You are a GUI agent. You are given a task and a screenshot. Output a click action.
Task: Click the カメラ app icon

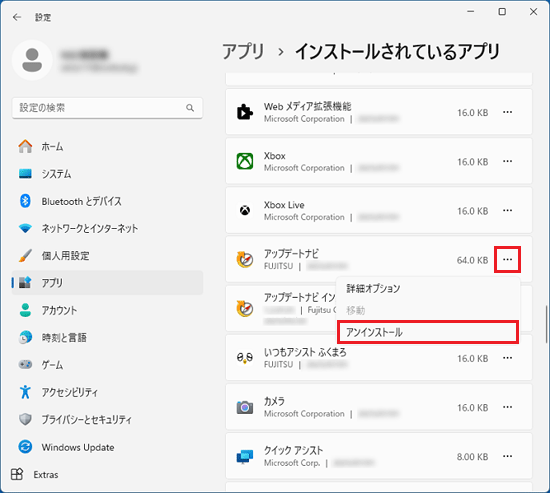coord(245,407)
